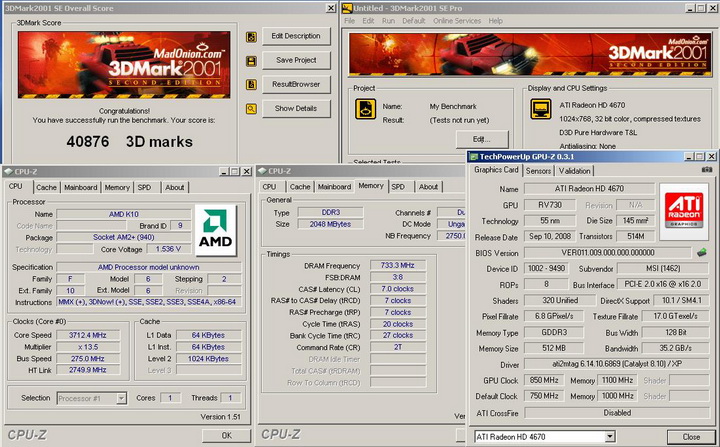Expand the ATI Radeon HD 4670 card dropdown
Viewport: 720px width, 447px height.
(x=610, y=437)
